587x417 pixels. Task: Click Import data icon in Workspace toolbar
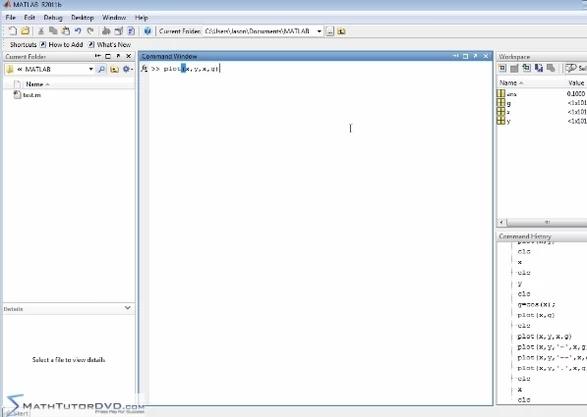coord(527,68)
